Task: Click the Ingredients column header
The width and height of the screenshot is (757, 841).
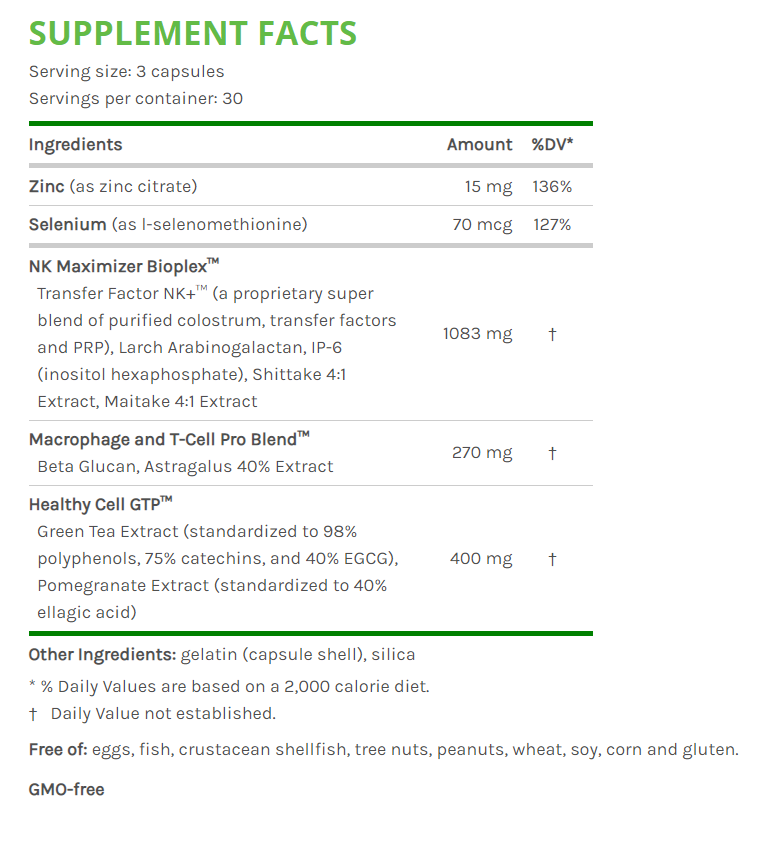Action: tap(75, 145)
